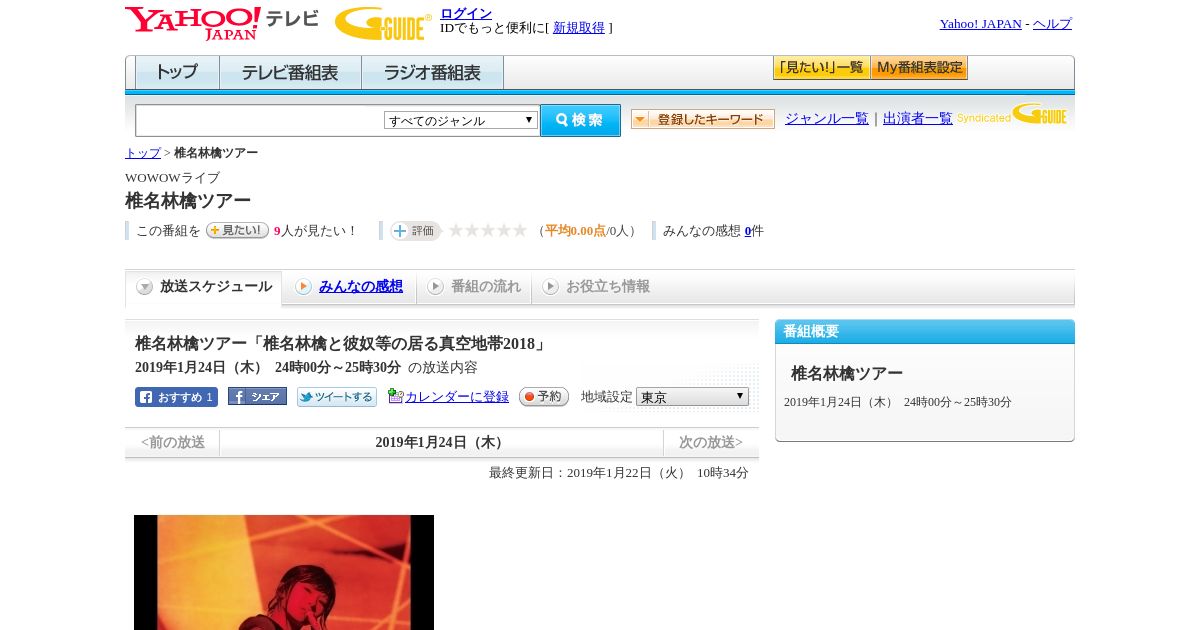Go to 次の放送>
Screen dimensions: 1200x630
point(711,442)
